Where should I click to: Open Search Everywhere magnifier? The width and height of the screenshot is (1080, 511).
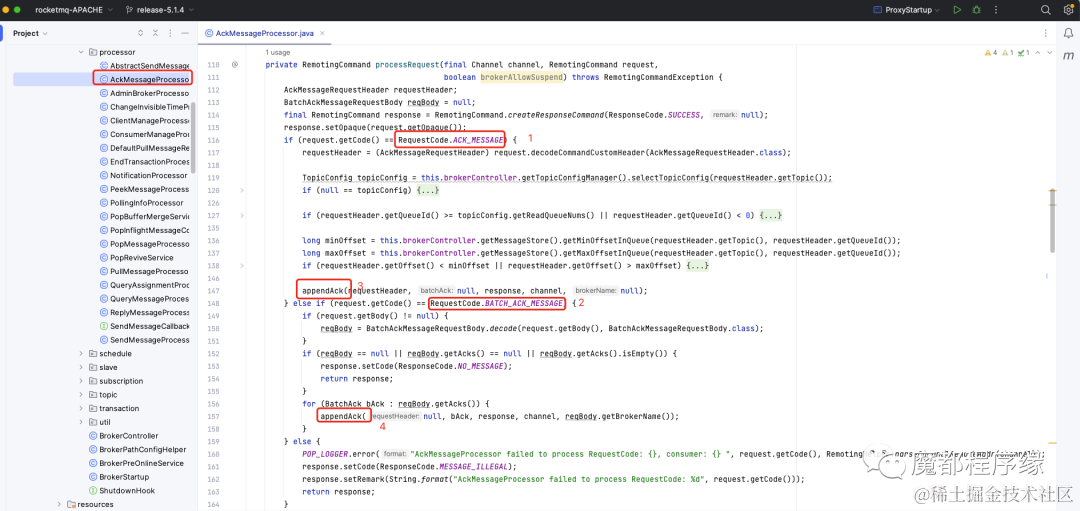click(x=1046, y=10)
